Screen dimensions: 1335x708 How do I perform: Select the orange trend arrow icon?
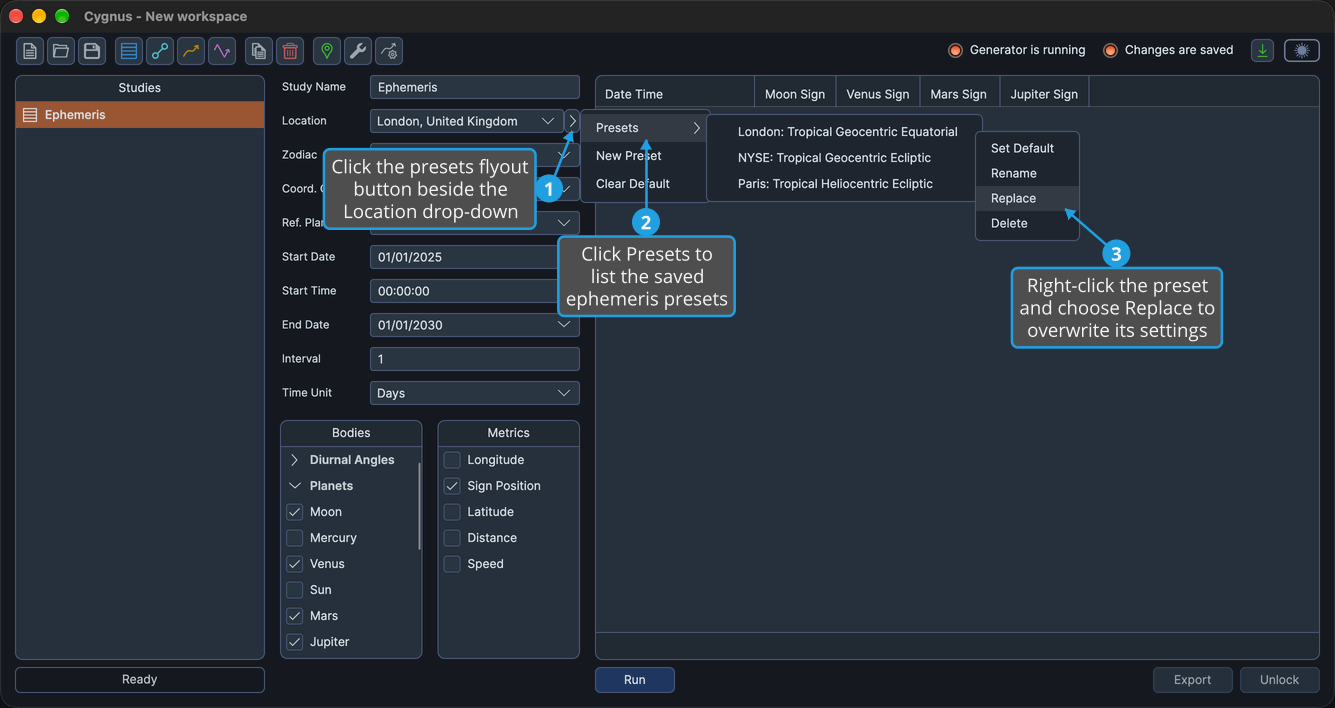tap(191, 51)
